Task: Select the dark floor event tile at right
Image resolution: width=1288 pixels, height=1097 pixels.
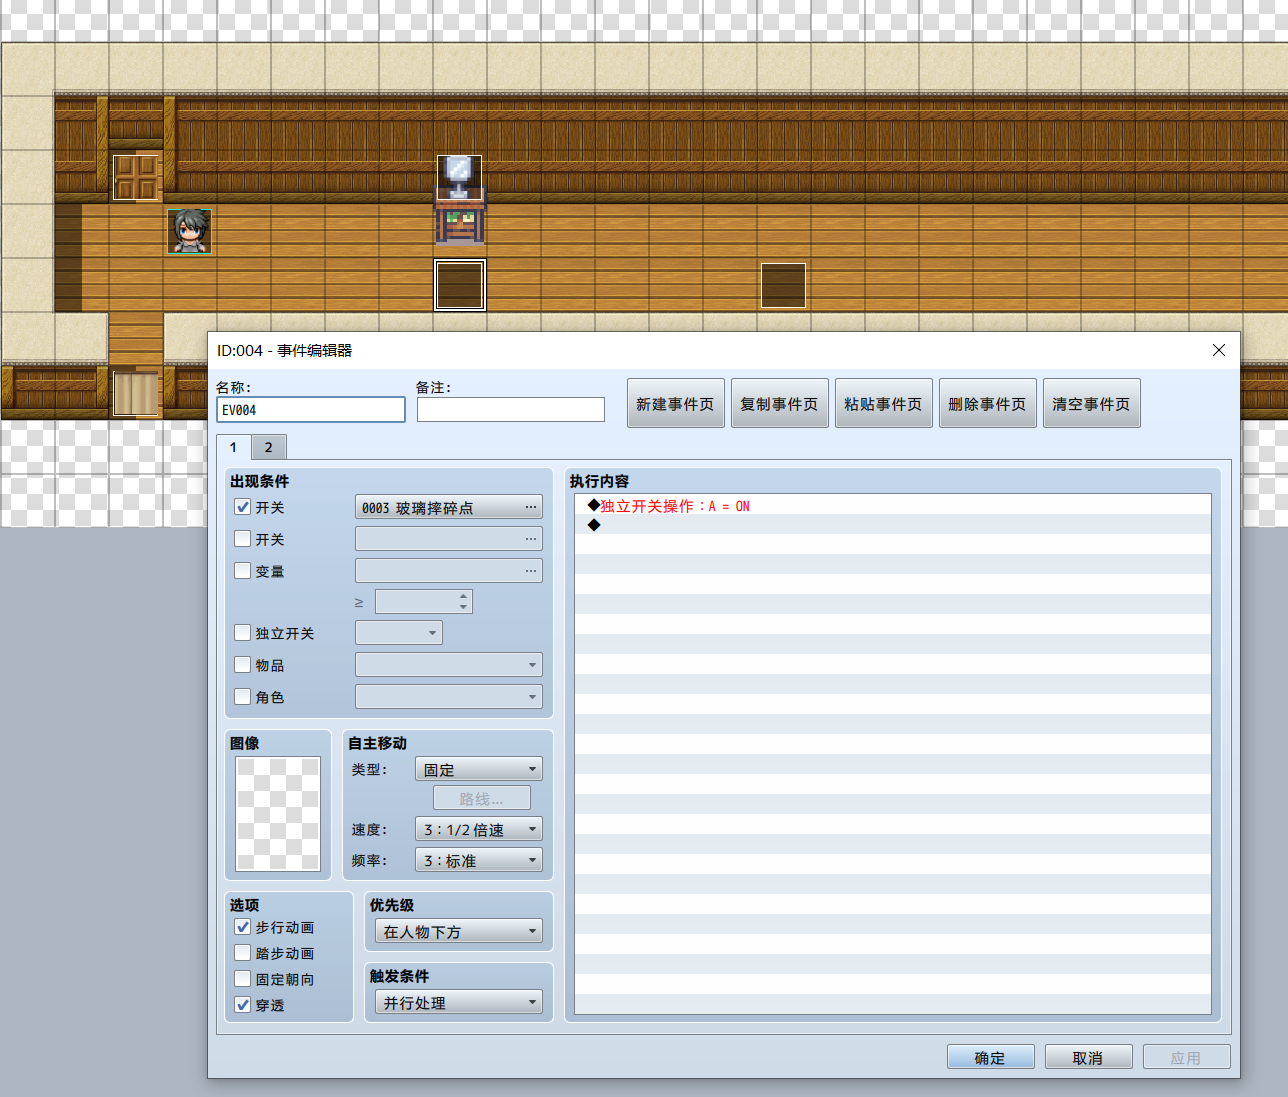Action: pos(783,285)
